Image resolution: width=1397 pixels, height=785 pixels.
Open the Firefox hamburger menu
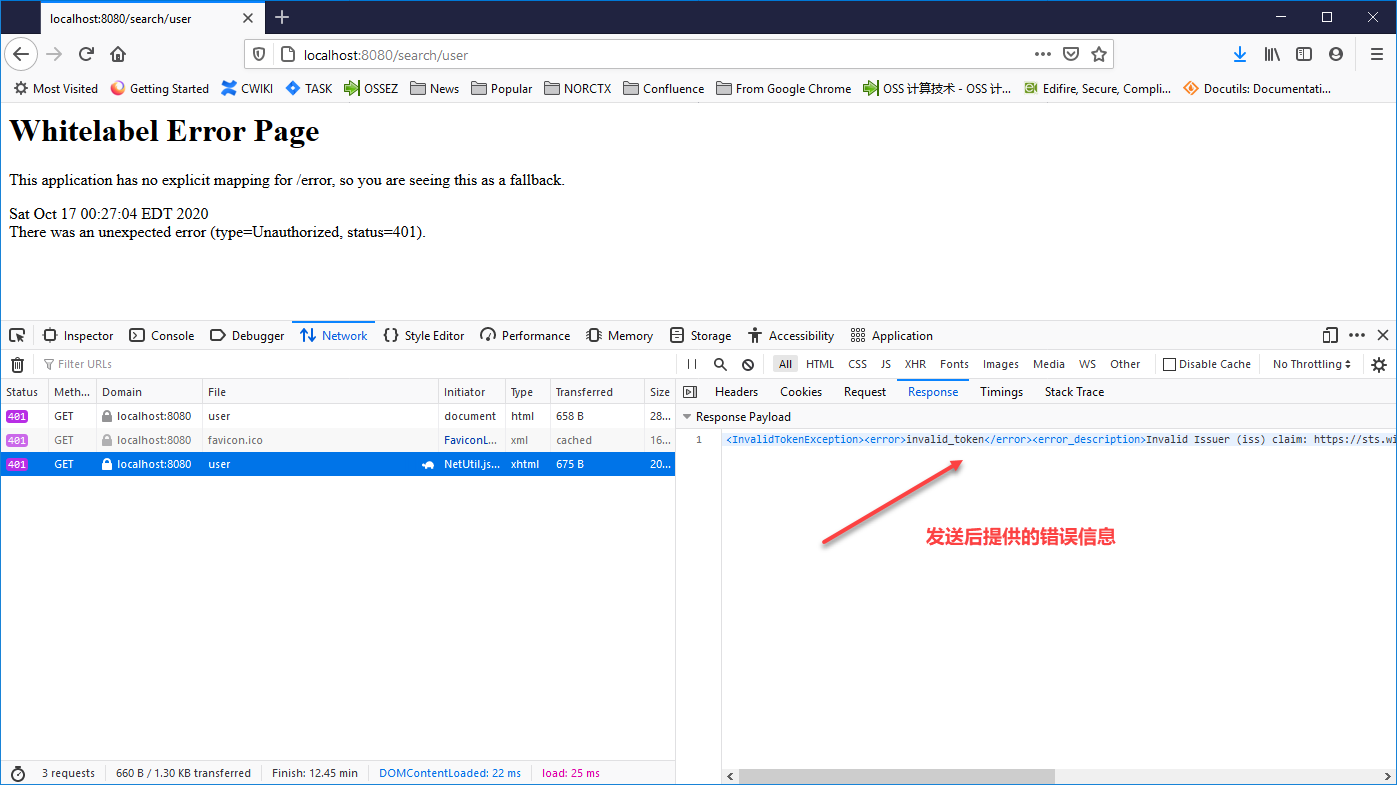(x=1376, y=54)
